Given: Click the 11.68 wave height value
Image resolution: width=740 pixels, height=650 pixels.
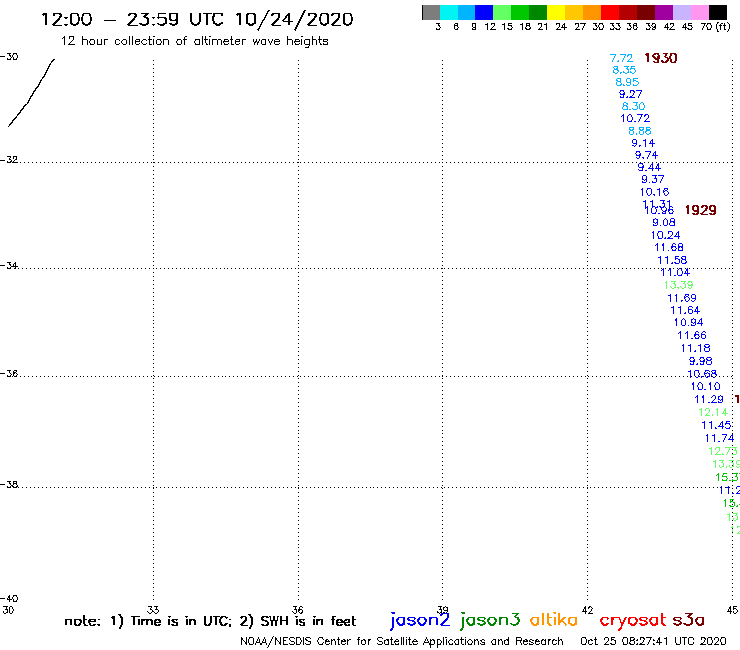Looking at the screenshot, I should click(x=669, y=247).
